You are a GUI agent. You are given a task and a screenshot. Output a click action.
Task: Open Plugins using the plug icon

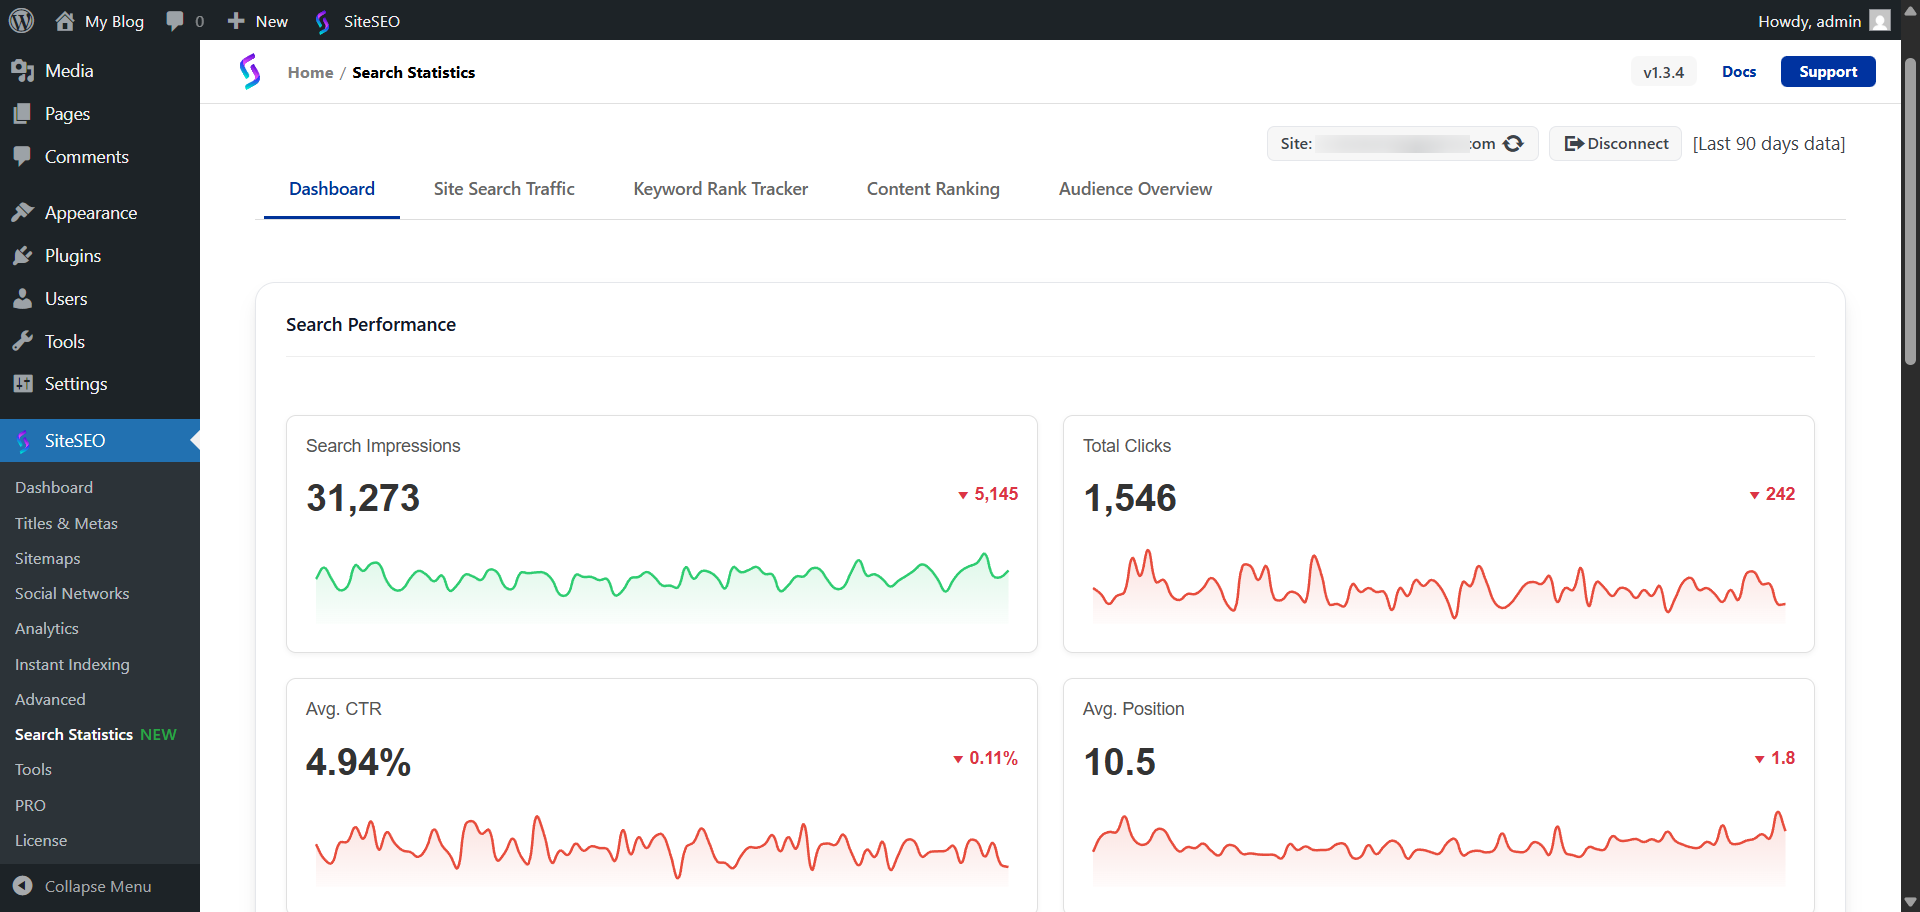coord(22,255)
